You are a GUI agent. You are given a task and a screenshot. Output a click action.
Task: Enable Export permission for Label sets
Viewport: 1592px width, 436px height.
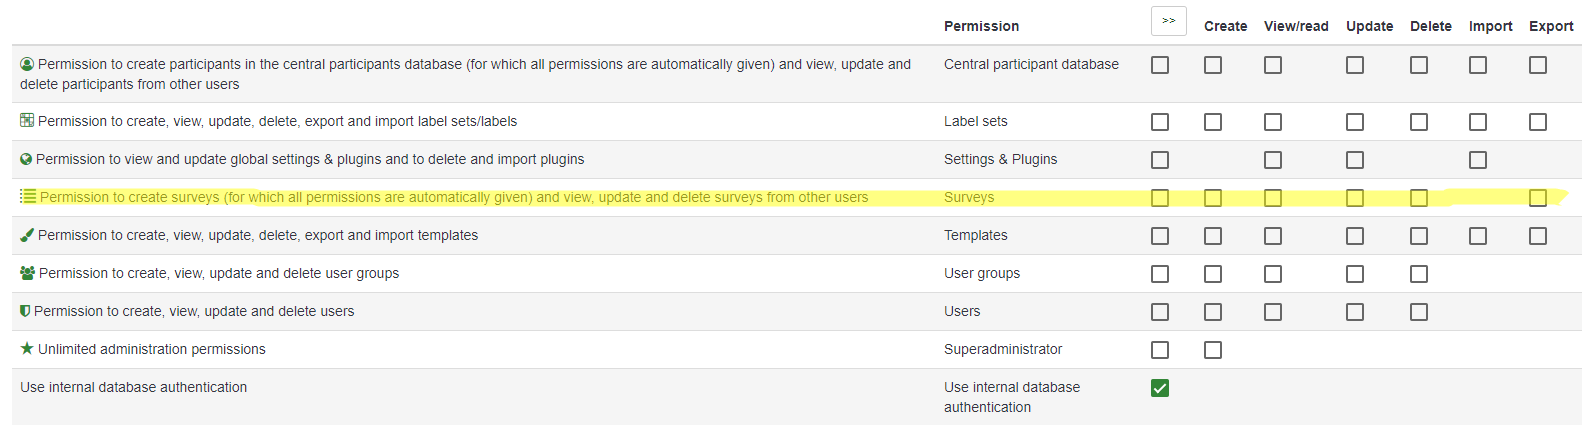(x=1538, y=122)
